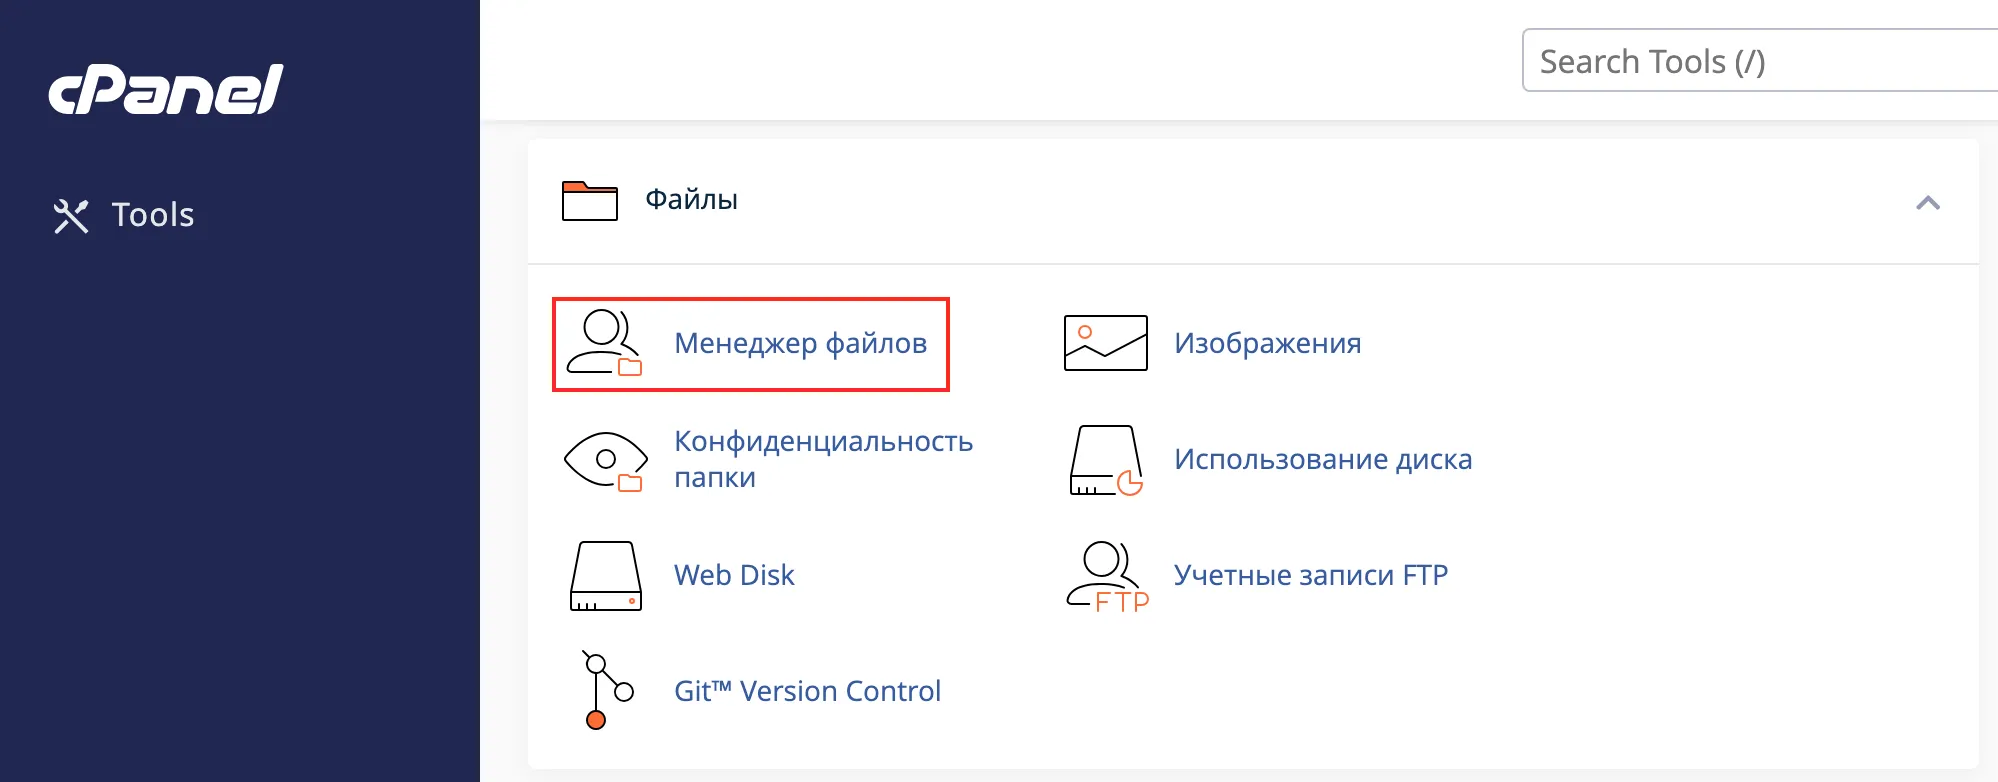Open Использование диска link
The height and width of the screenshot is (782, 1998).
(x=1322, y=459)
